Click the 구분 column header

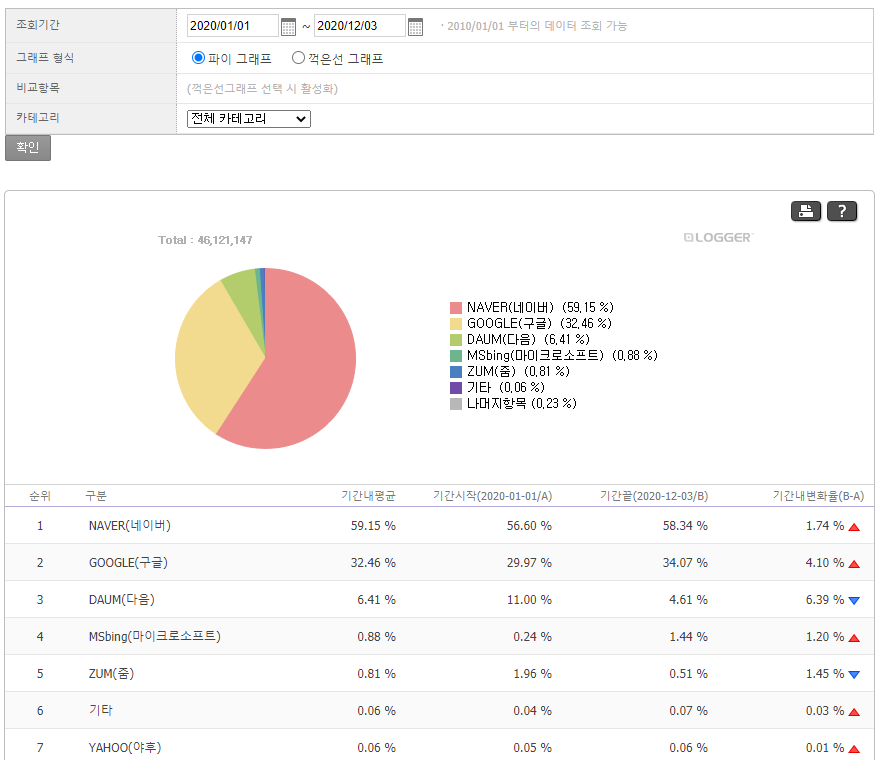96,496
